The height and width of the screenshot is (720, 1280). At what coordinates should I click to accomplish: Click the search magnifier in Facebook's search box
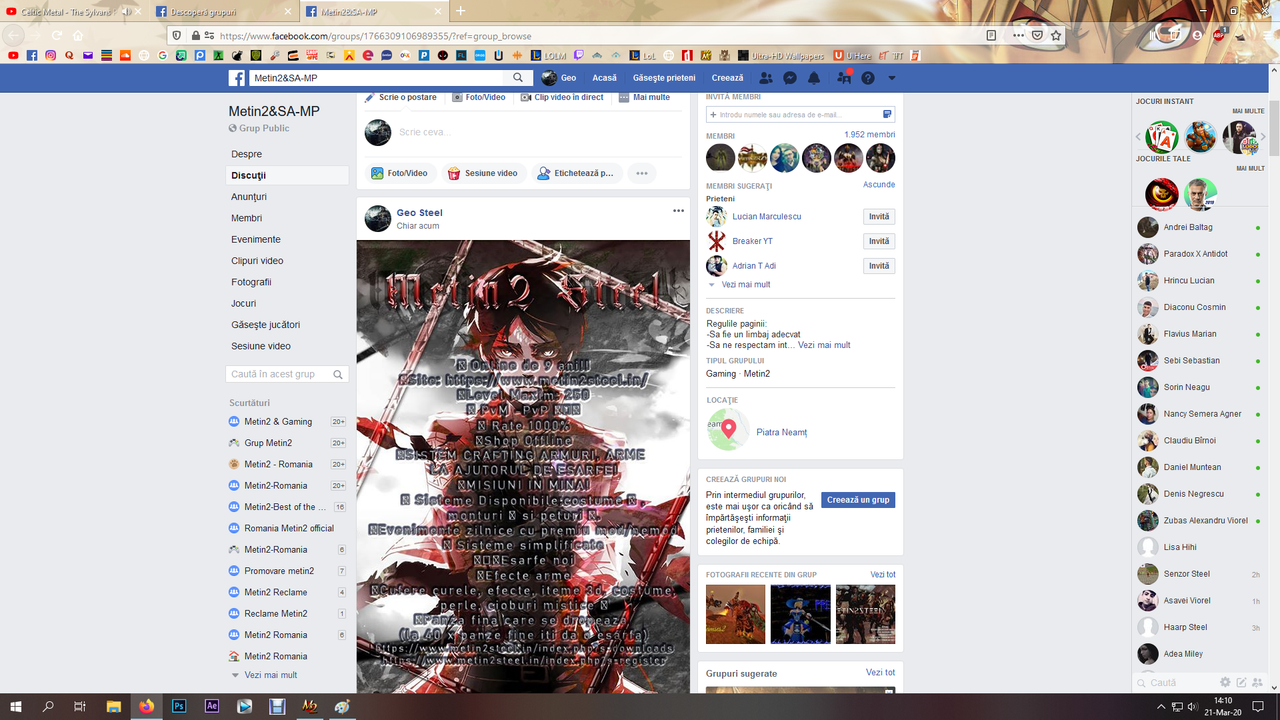click(x=518, y=78)
